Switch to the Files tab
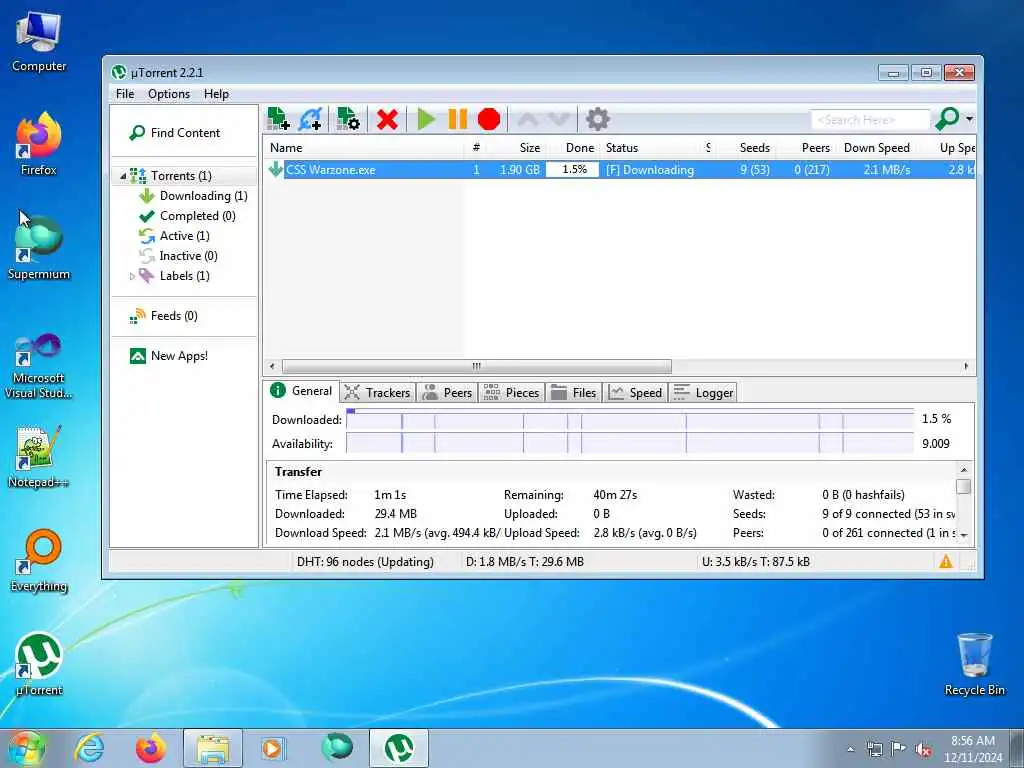Viewport: 1024px width, 768px height. (574, 392)
